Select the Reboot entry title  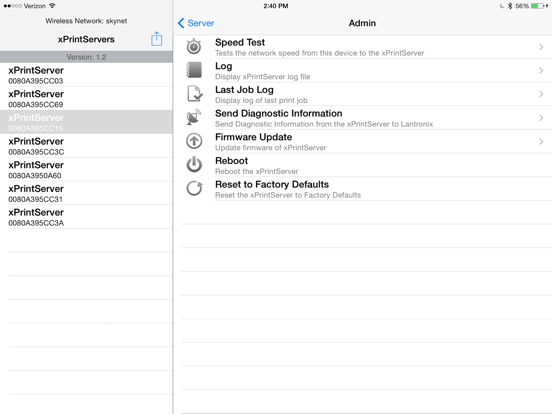click(231, 161)
